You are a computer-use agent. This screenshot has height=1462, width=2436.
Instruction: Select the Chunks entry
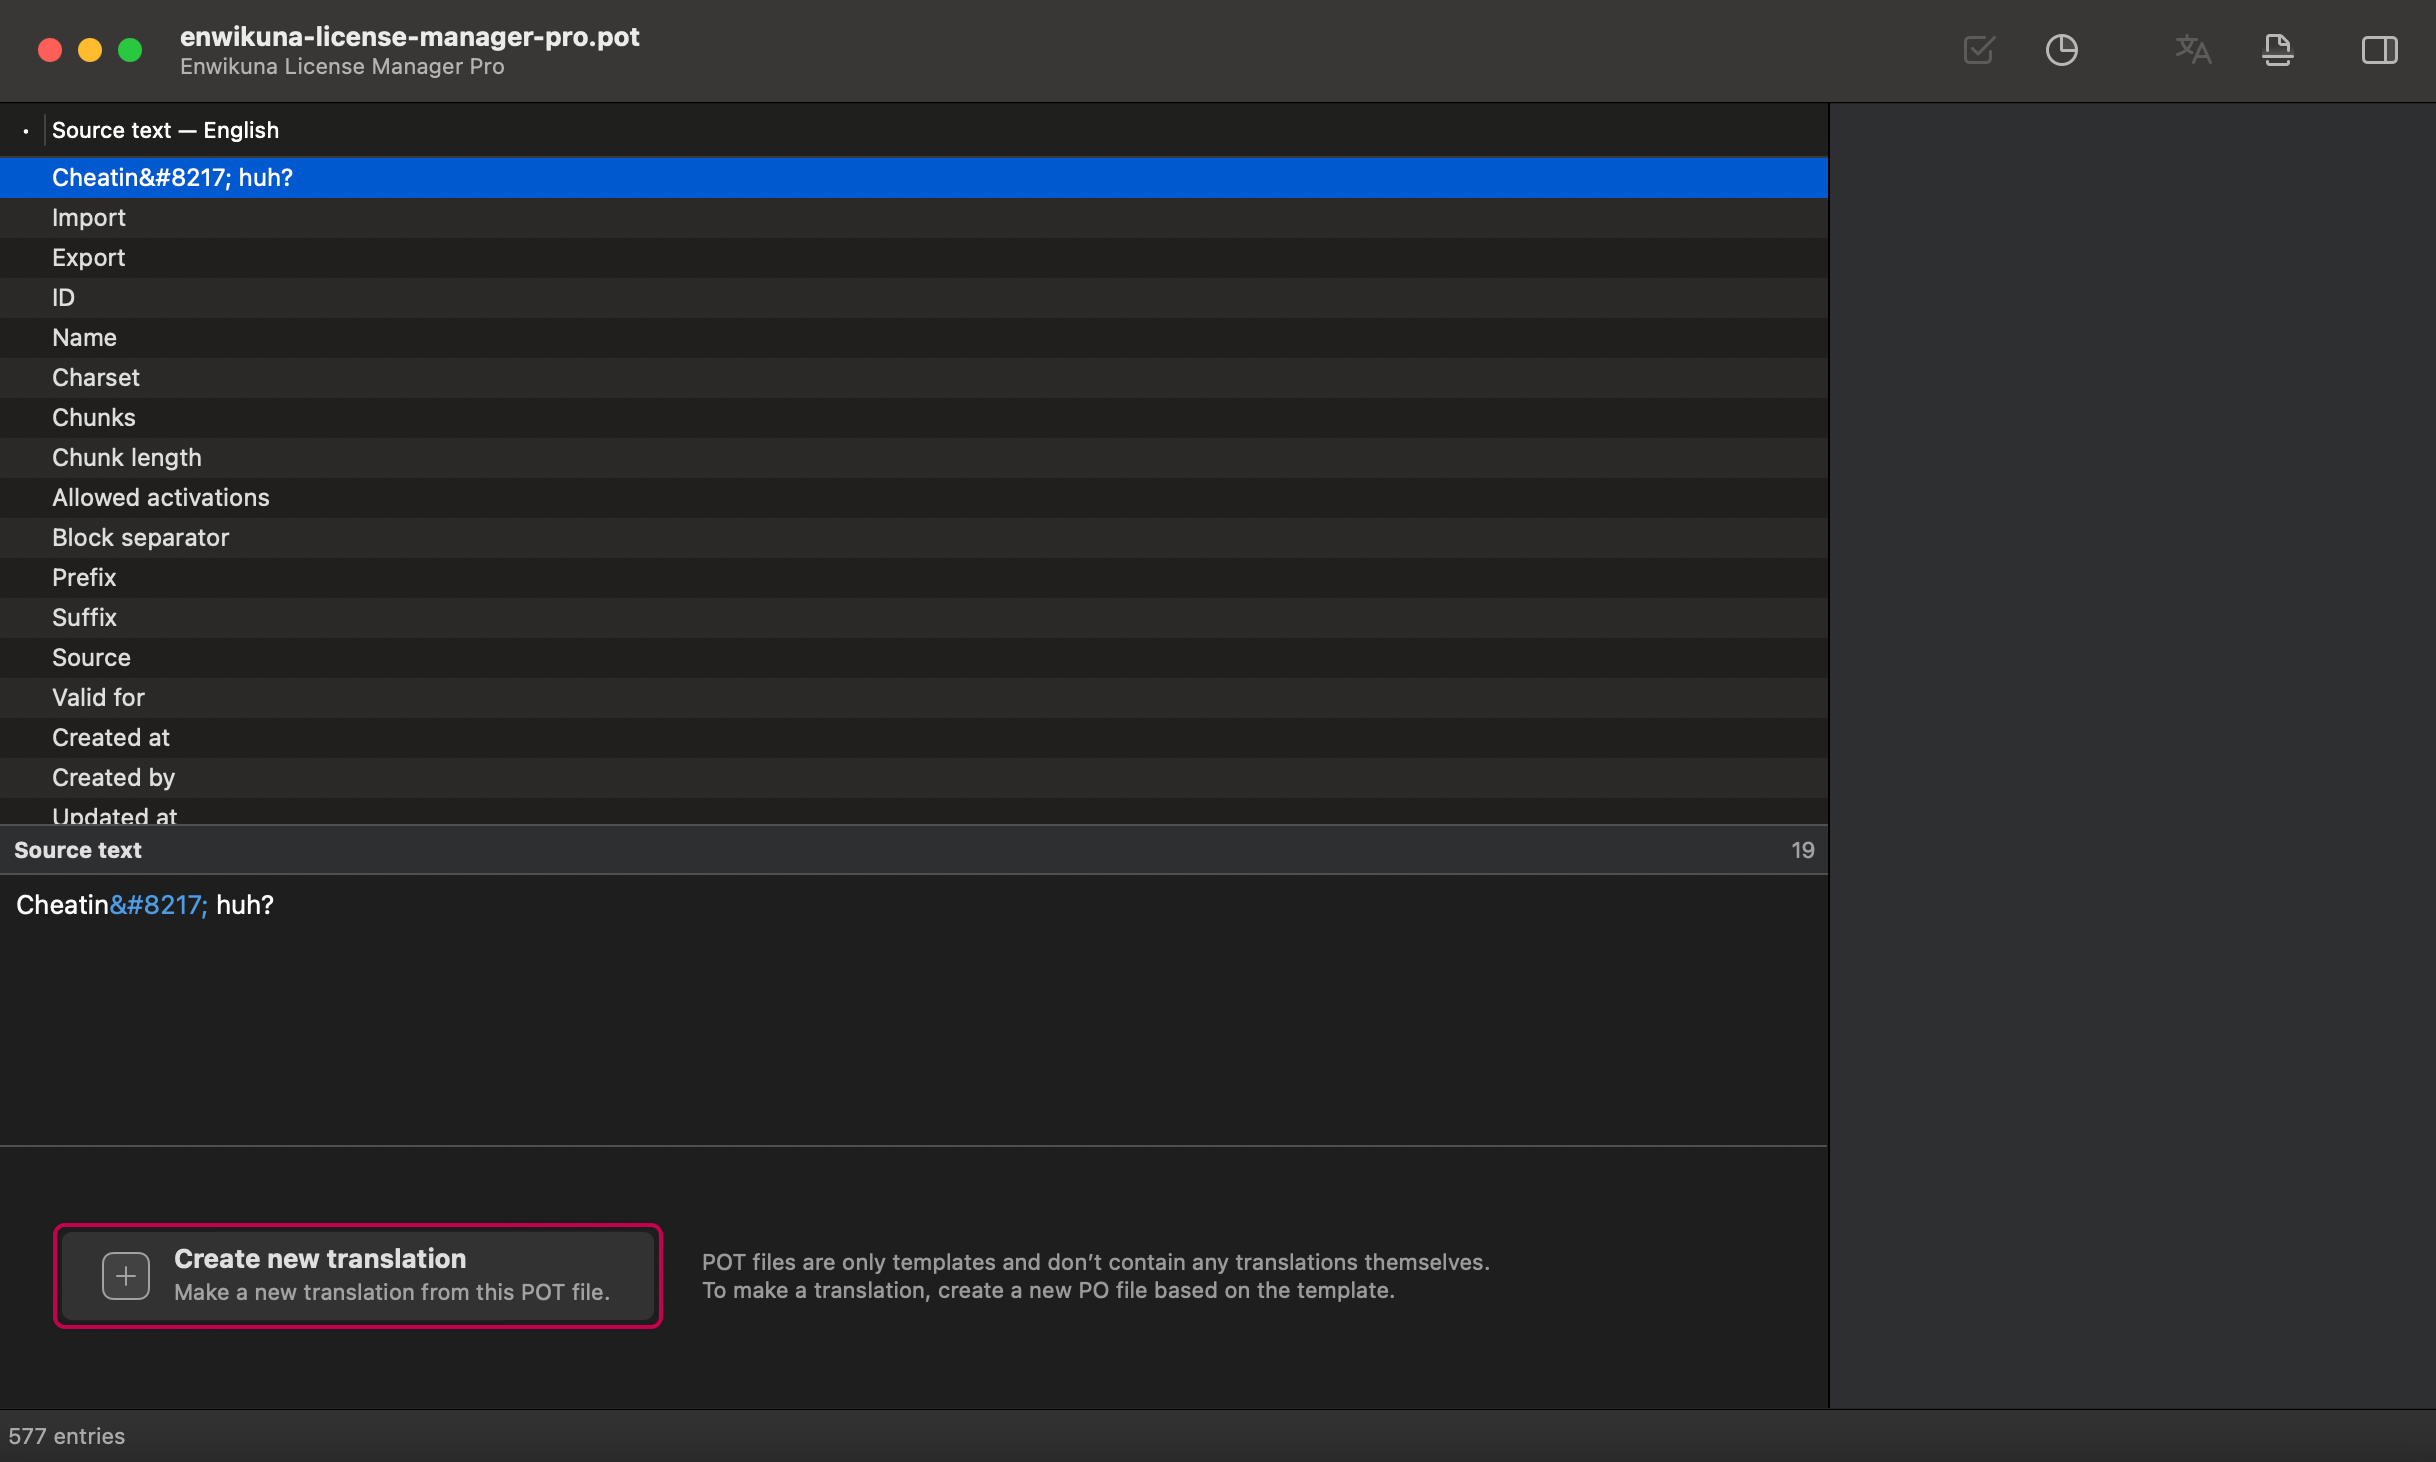click(x=914, y=417)
